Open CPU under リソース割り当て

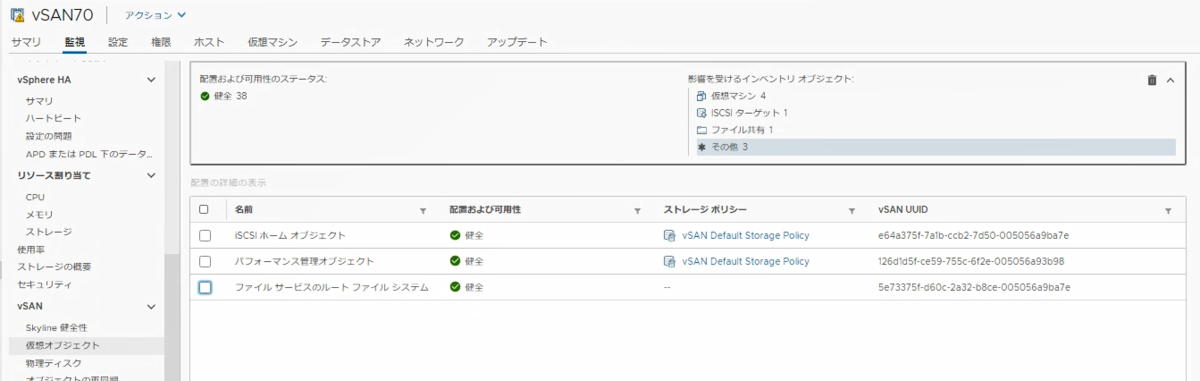(x=35, y=197)
